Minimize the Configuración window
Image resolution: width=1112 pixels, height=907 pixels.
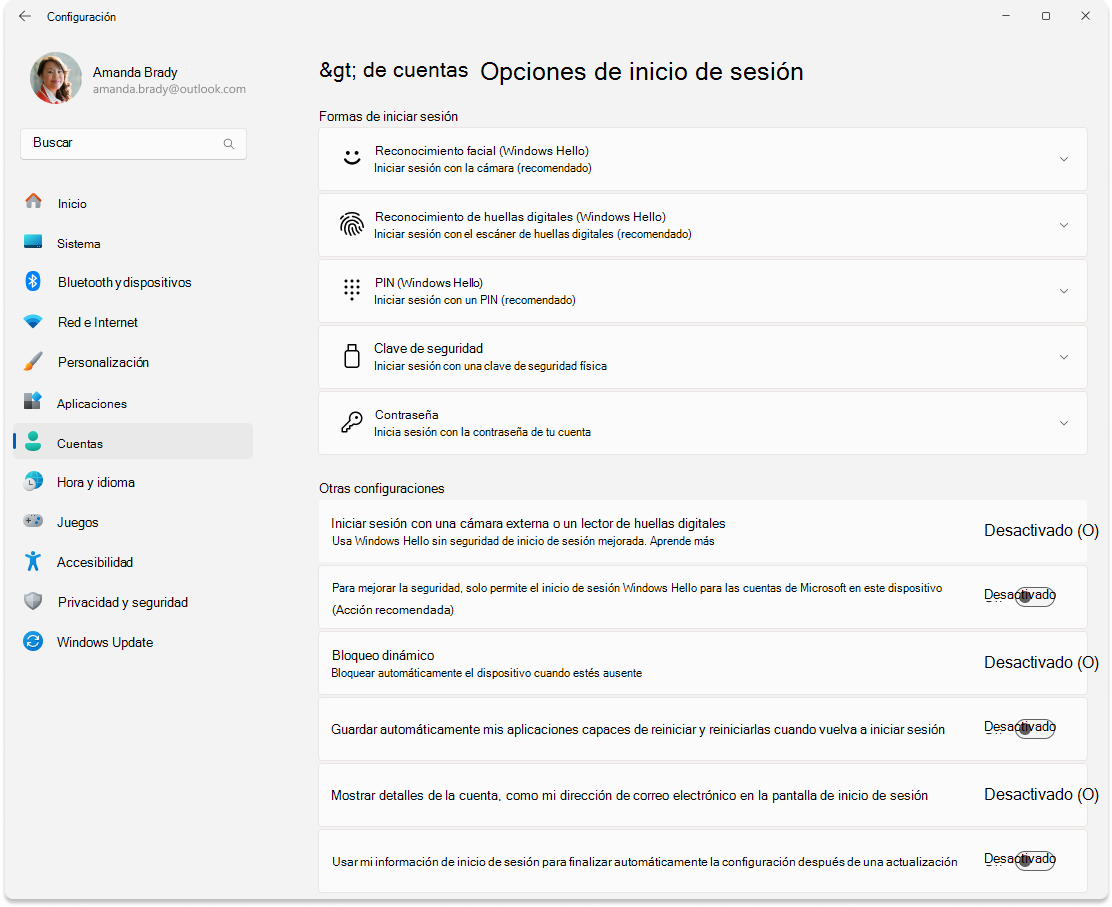[x=1006, y=16]
